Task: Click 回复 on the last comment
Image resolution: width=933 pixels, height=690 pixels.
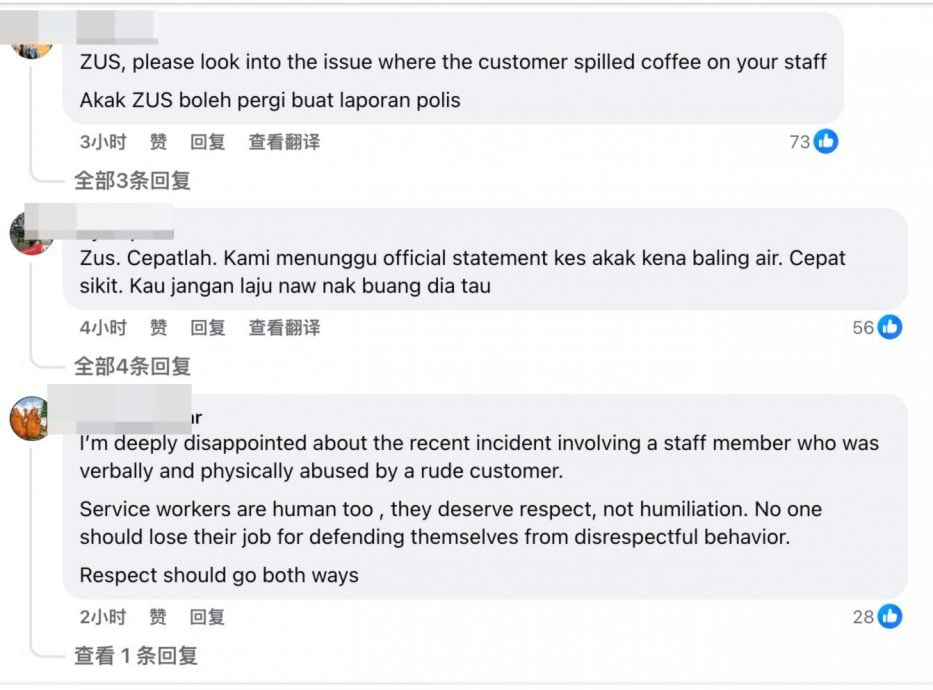Action: pos(207,617)
